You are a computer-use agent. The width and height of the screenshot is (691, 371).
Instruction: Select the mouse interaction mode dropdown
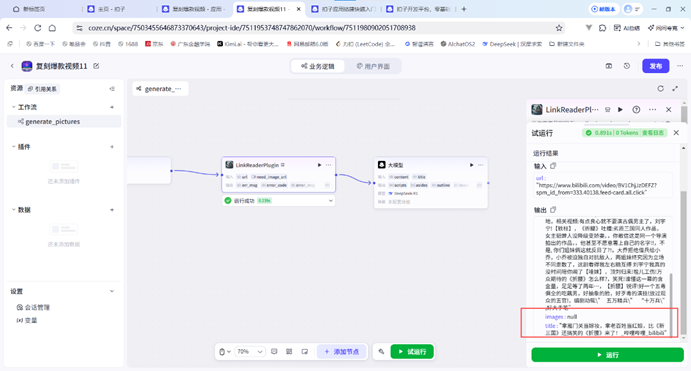point(225,352)
